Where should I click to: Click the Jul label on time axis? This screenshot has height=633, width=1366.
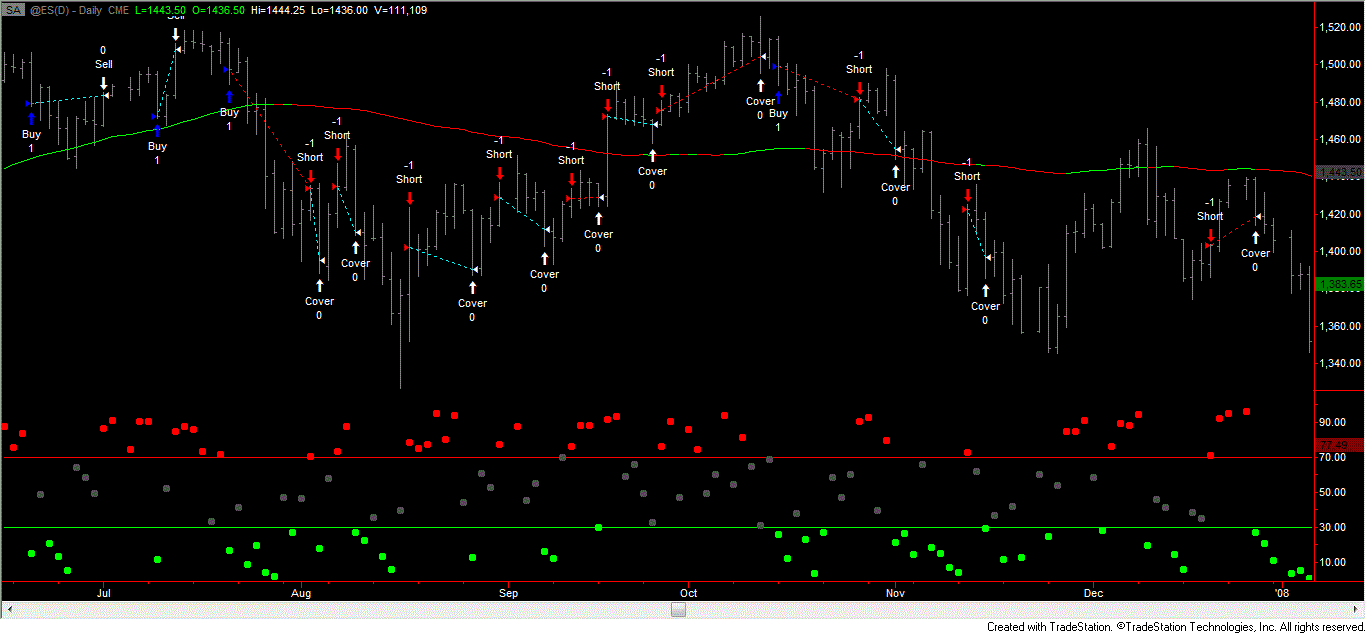coord(103,593)
